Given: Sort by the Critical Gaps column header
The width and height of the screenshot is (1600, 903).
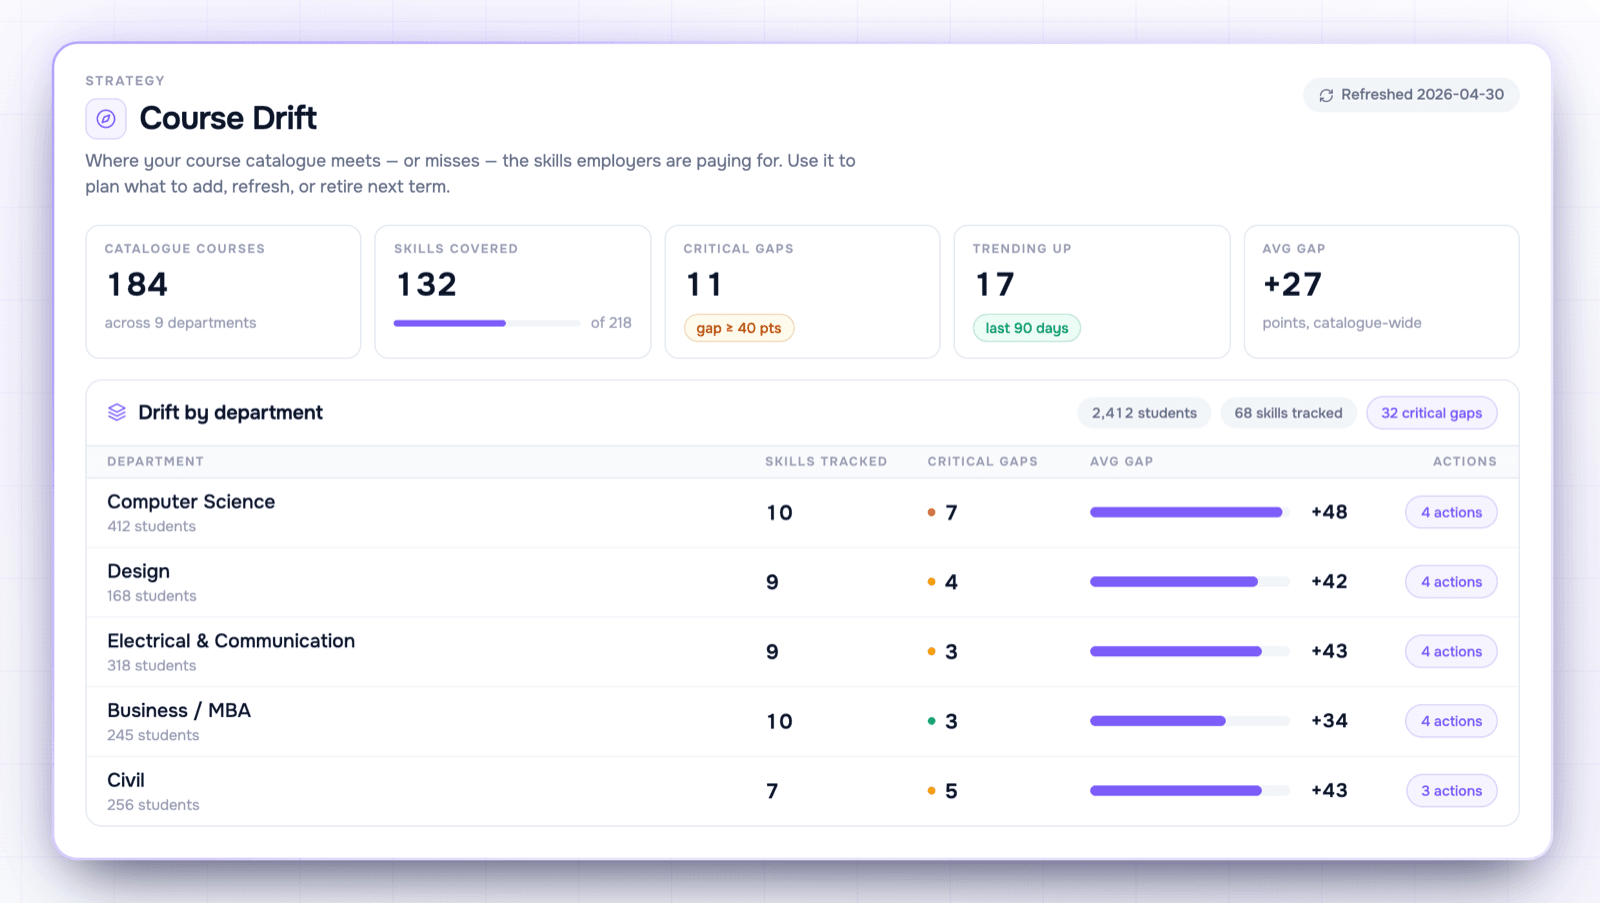Looking at the screenshot, I should (982, 462).
